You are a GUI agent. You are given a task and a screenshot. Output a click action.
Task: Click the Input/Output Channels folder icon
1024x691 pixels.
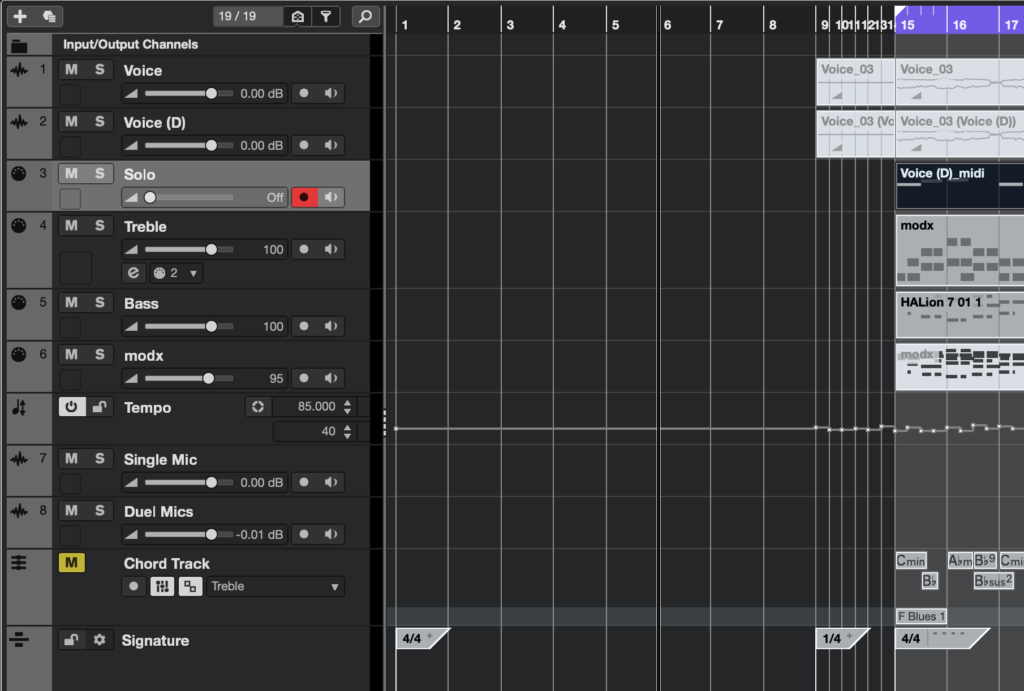click(x=19, y=45)
